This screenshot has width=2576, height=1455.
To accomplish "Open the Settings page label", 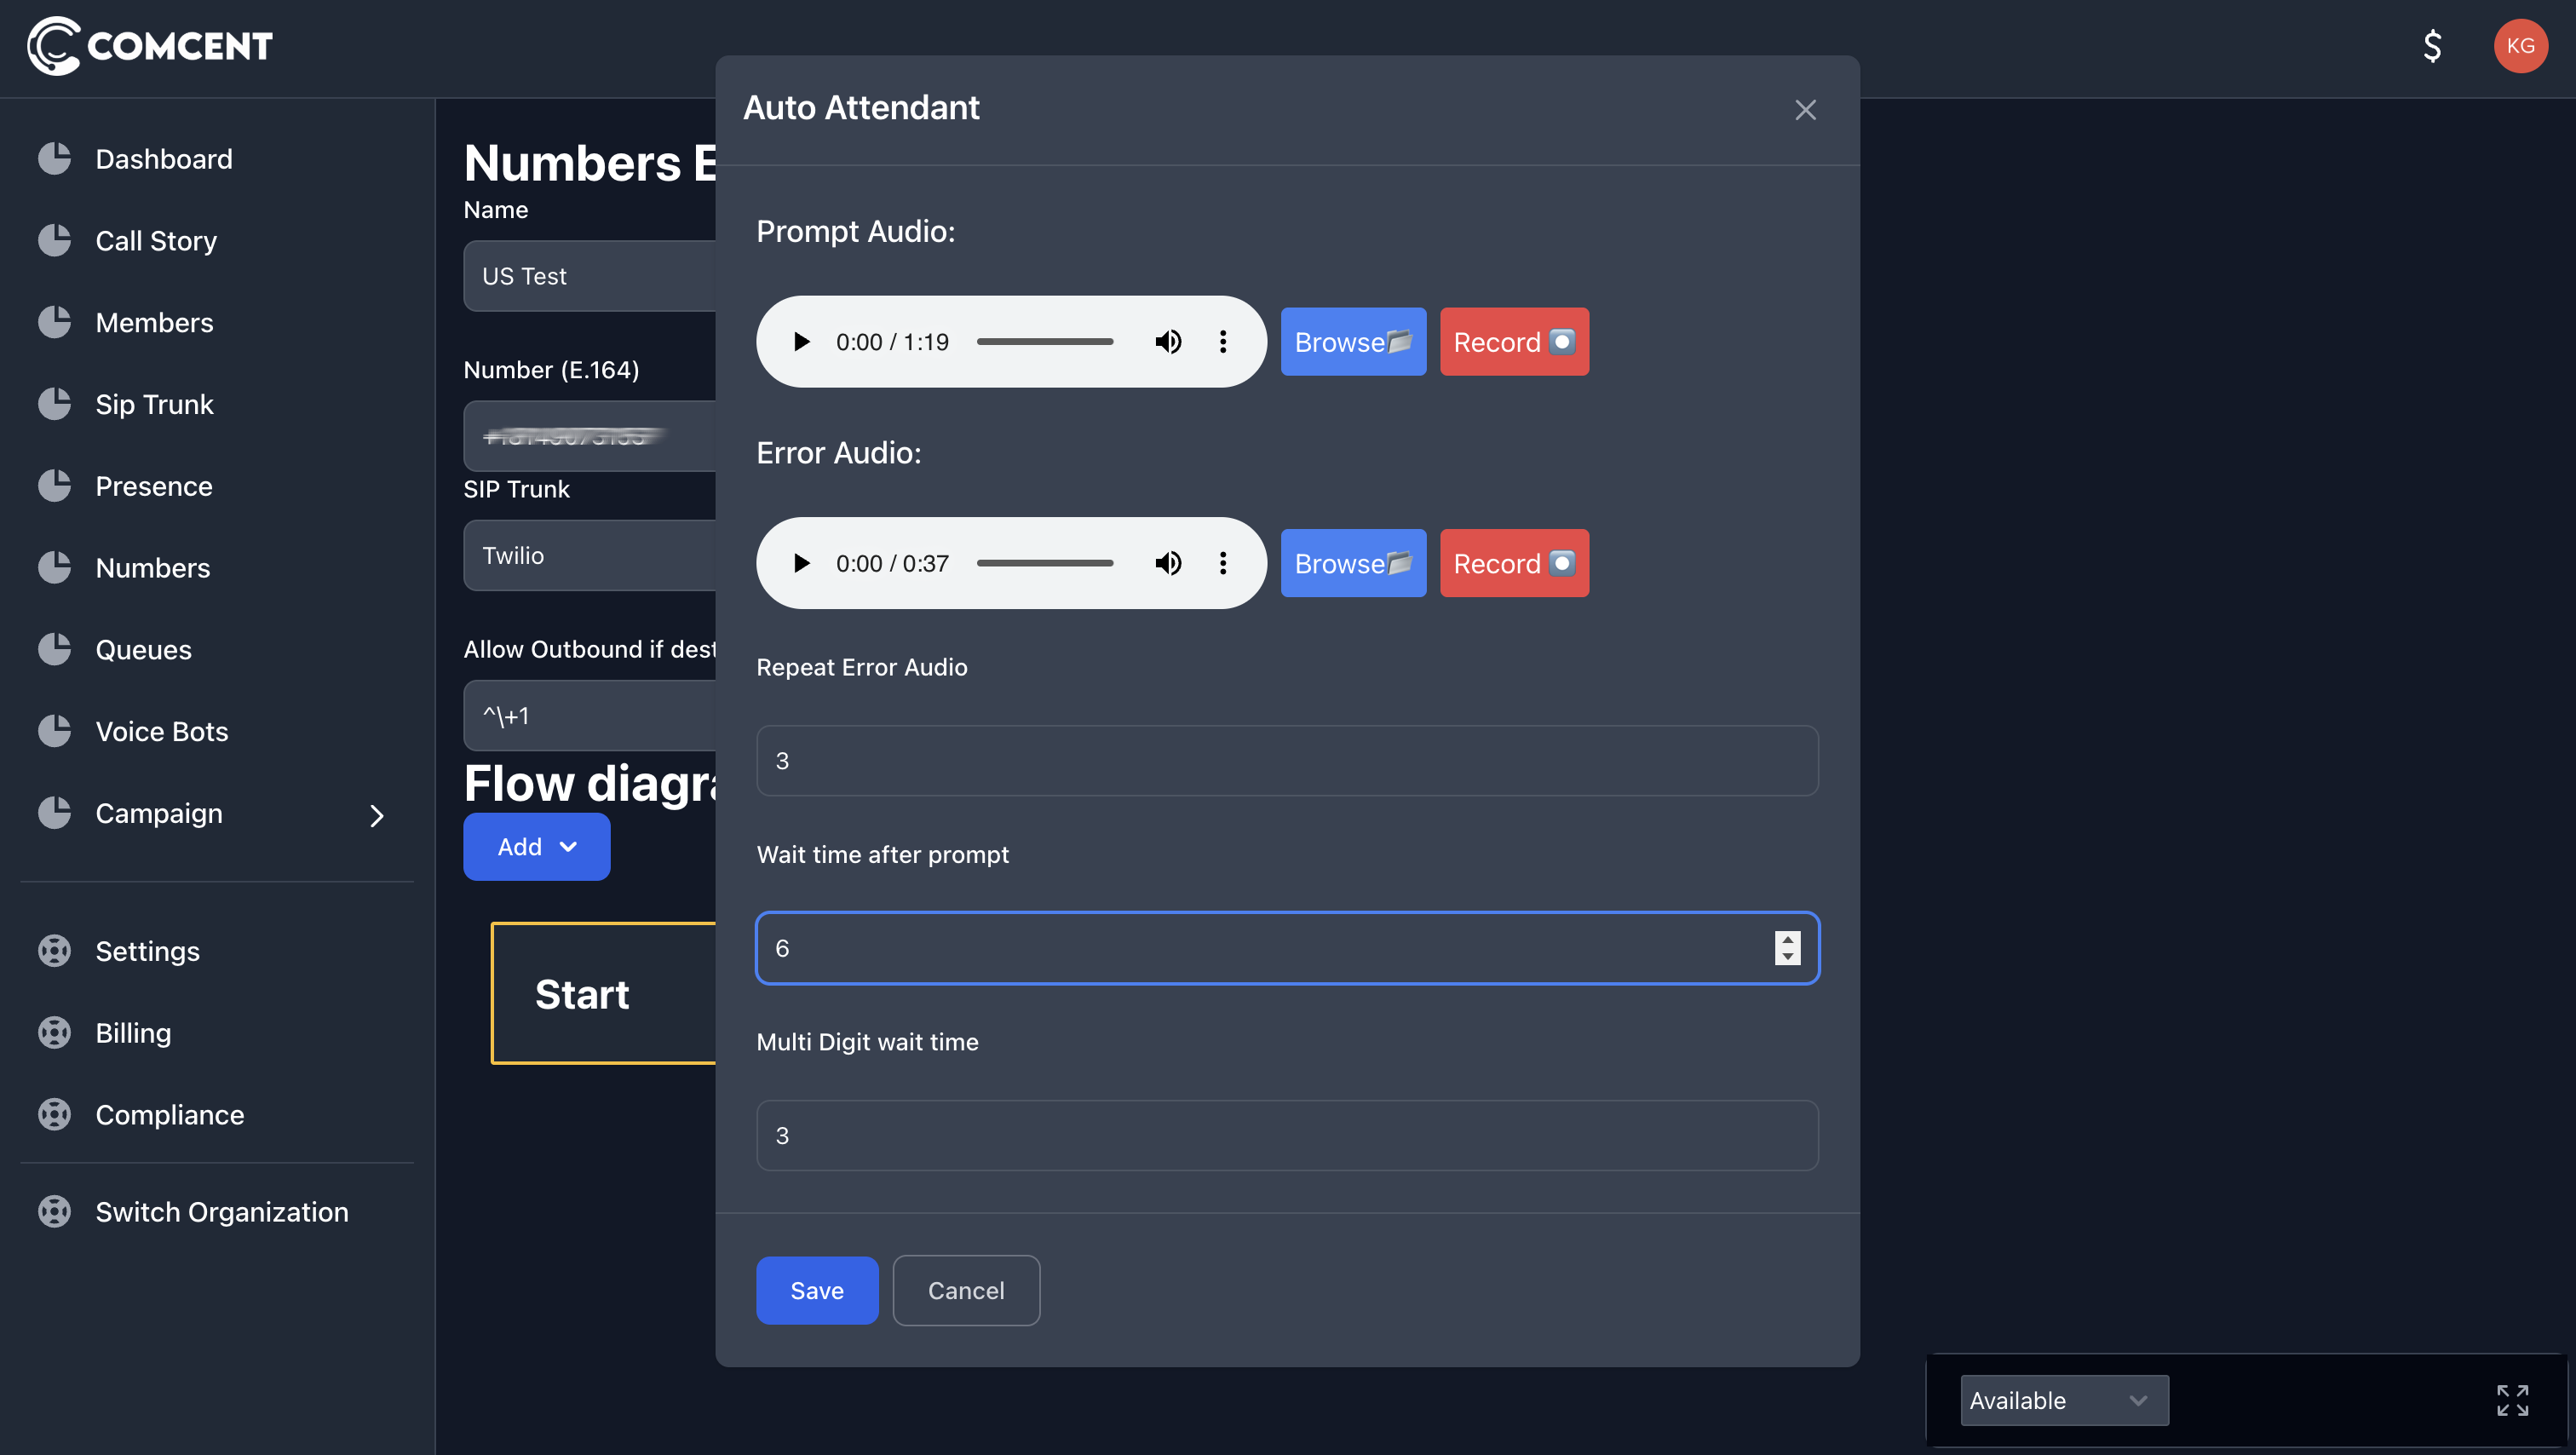I will [148, 951].
